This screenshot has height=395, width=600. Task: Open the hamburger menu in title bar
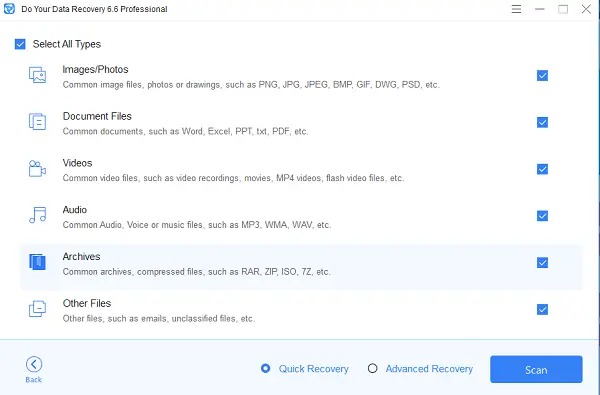click(x=516, y=9)
